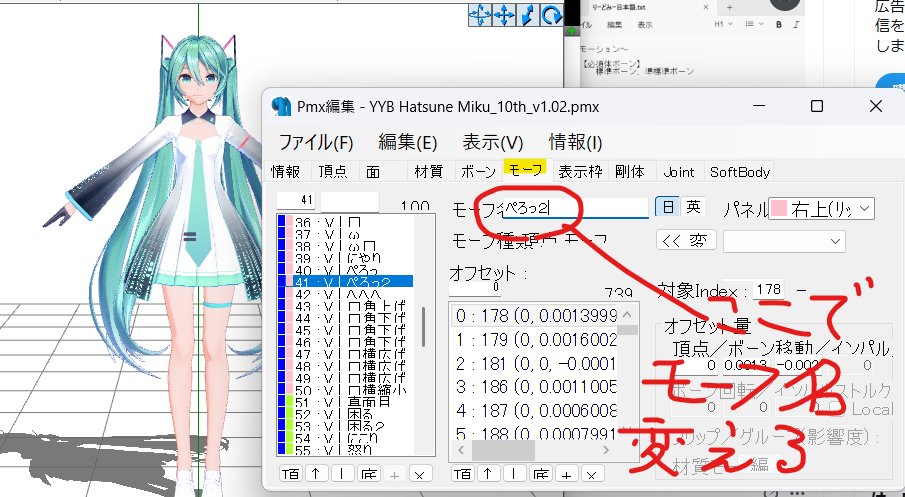Switch to the 剛体 tab
905x497 pixels.
pos(630,171)
